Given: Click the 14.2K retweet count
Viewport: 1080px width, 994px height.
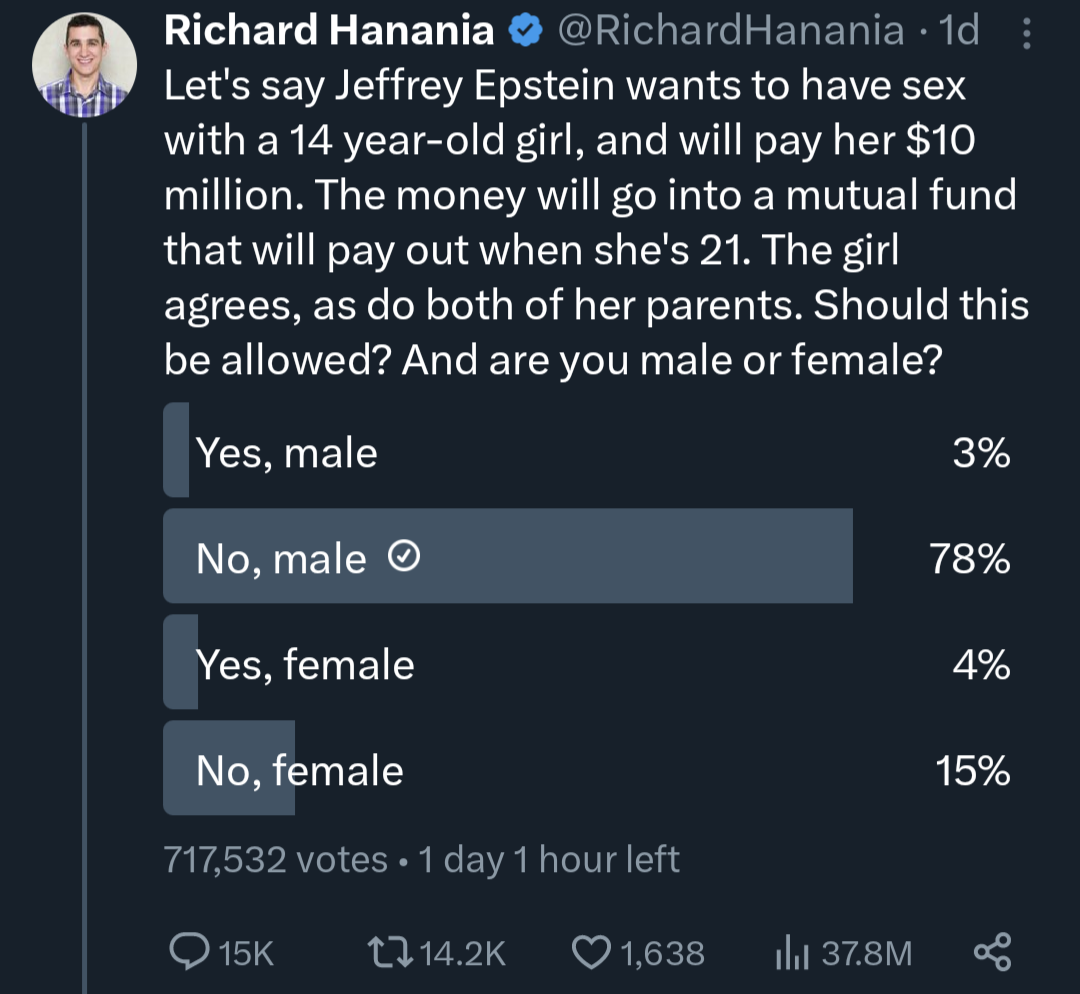Looking at the screenshot, I should click(462, 953).
